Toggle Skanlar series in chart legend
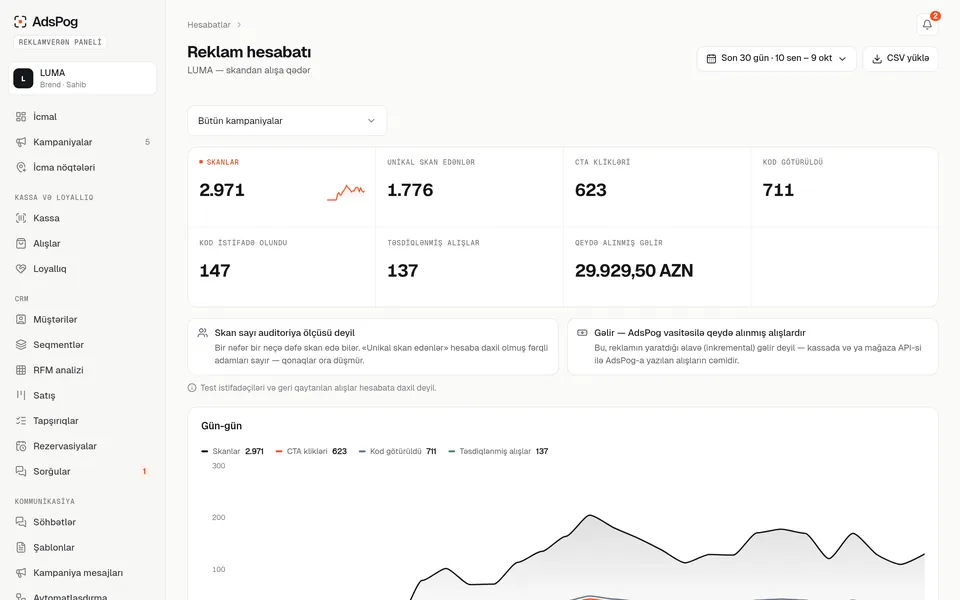The image size is (960, 600). [x=232, y=451]
